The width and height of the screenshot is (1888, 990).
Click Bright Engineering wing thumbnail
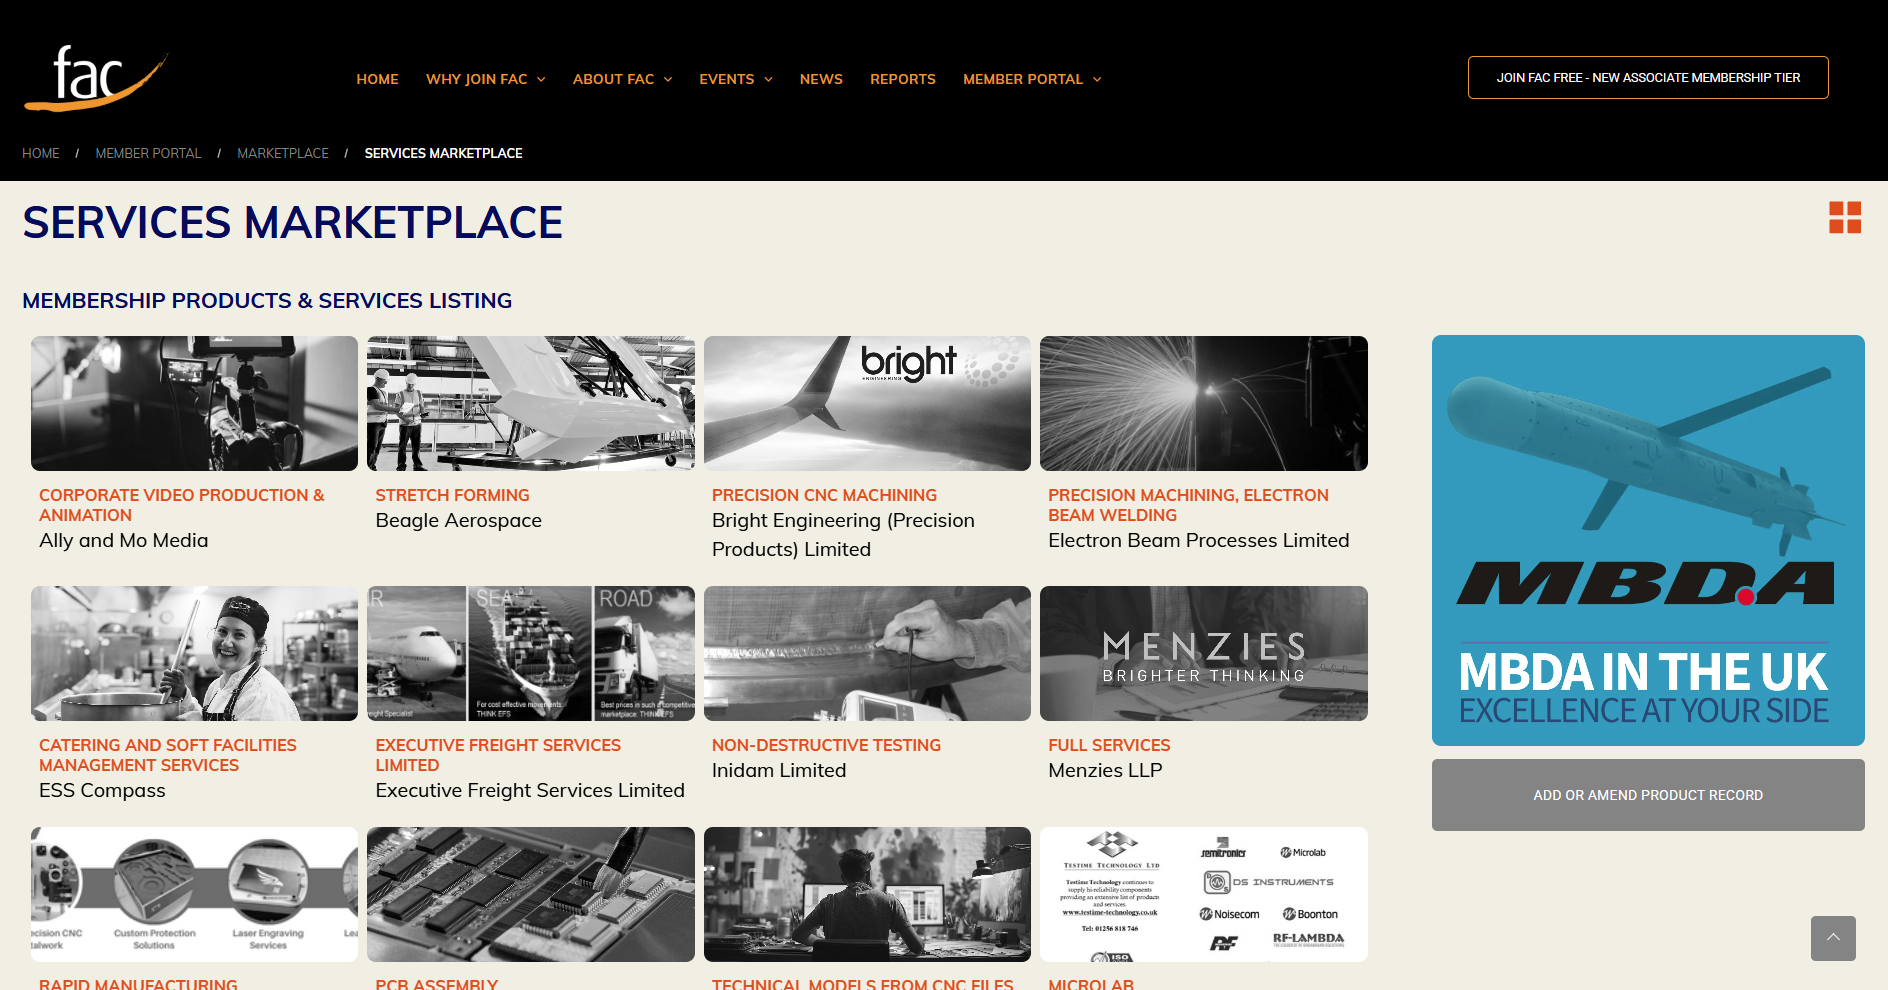(867, 403)
